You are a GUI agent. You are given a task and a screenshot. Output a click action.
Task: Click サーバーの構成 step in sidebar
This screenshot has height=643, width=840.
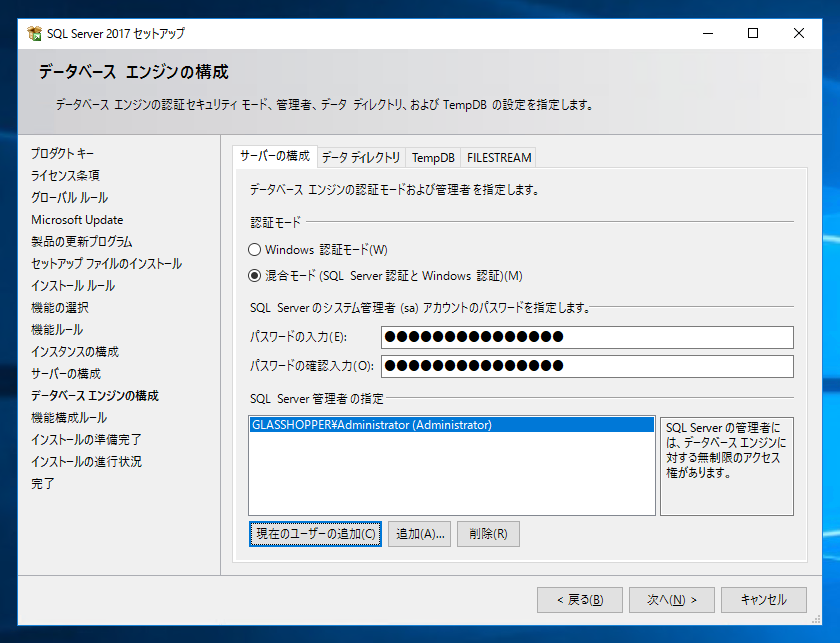click(66, 373)
